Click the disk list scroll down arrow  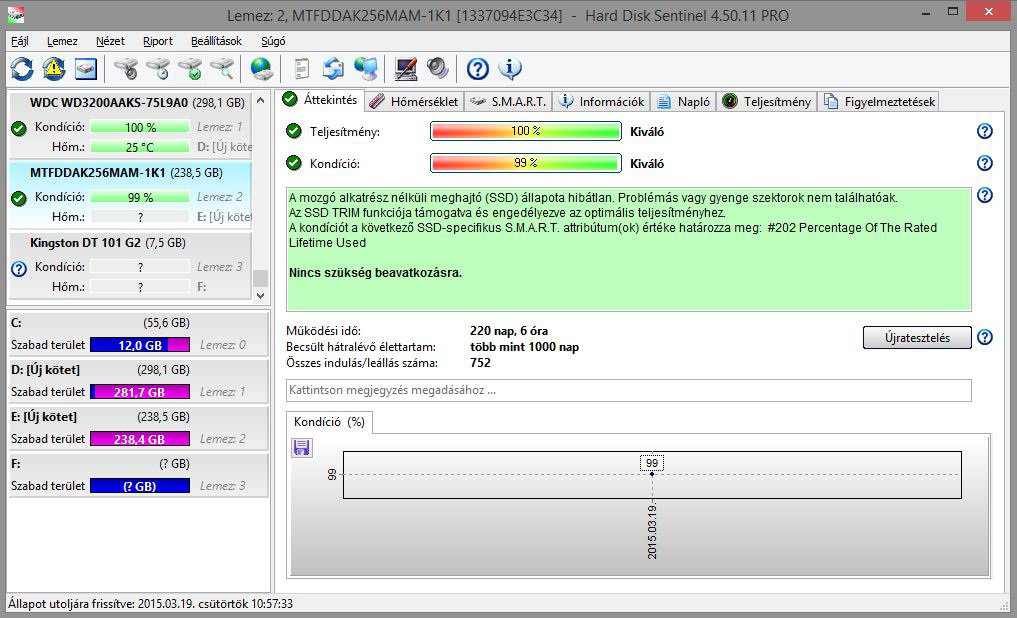click(261, 295)
